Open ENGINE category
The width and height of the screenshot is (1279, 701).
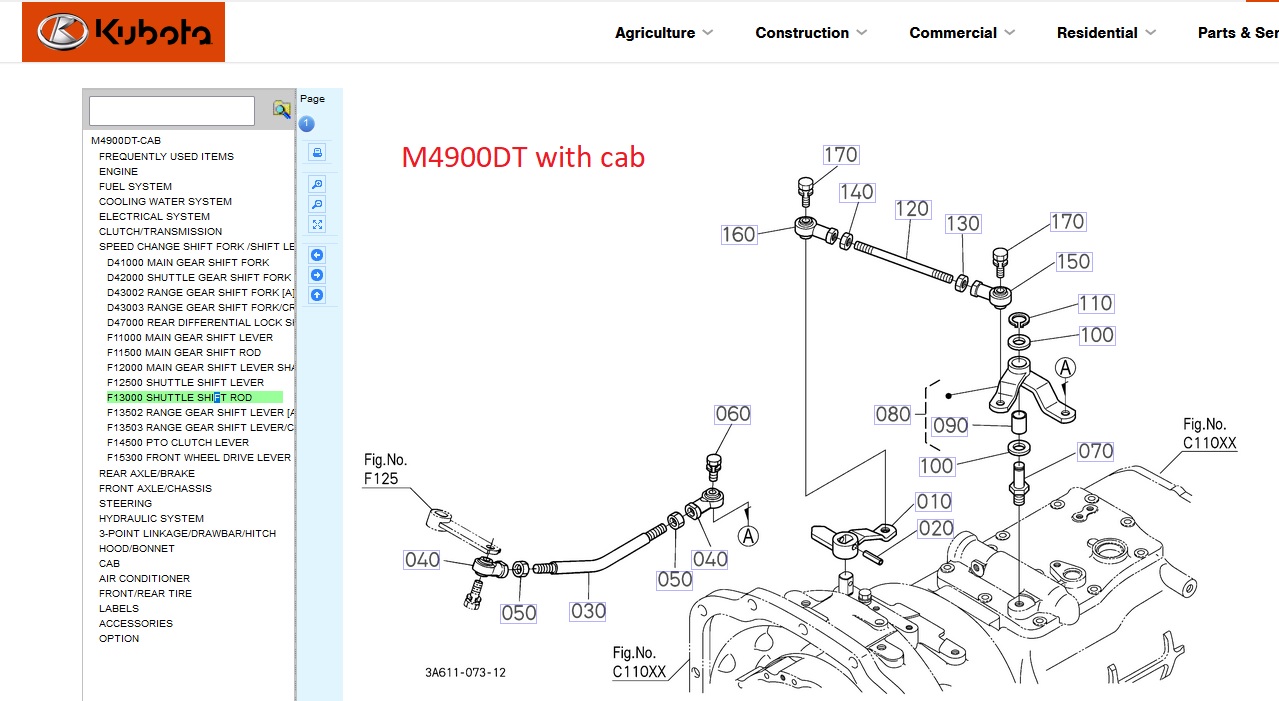click(118, 171)
